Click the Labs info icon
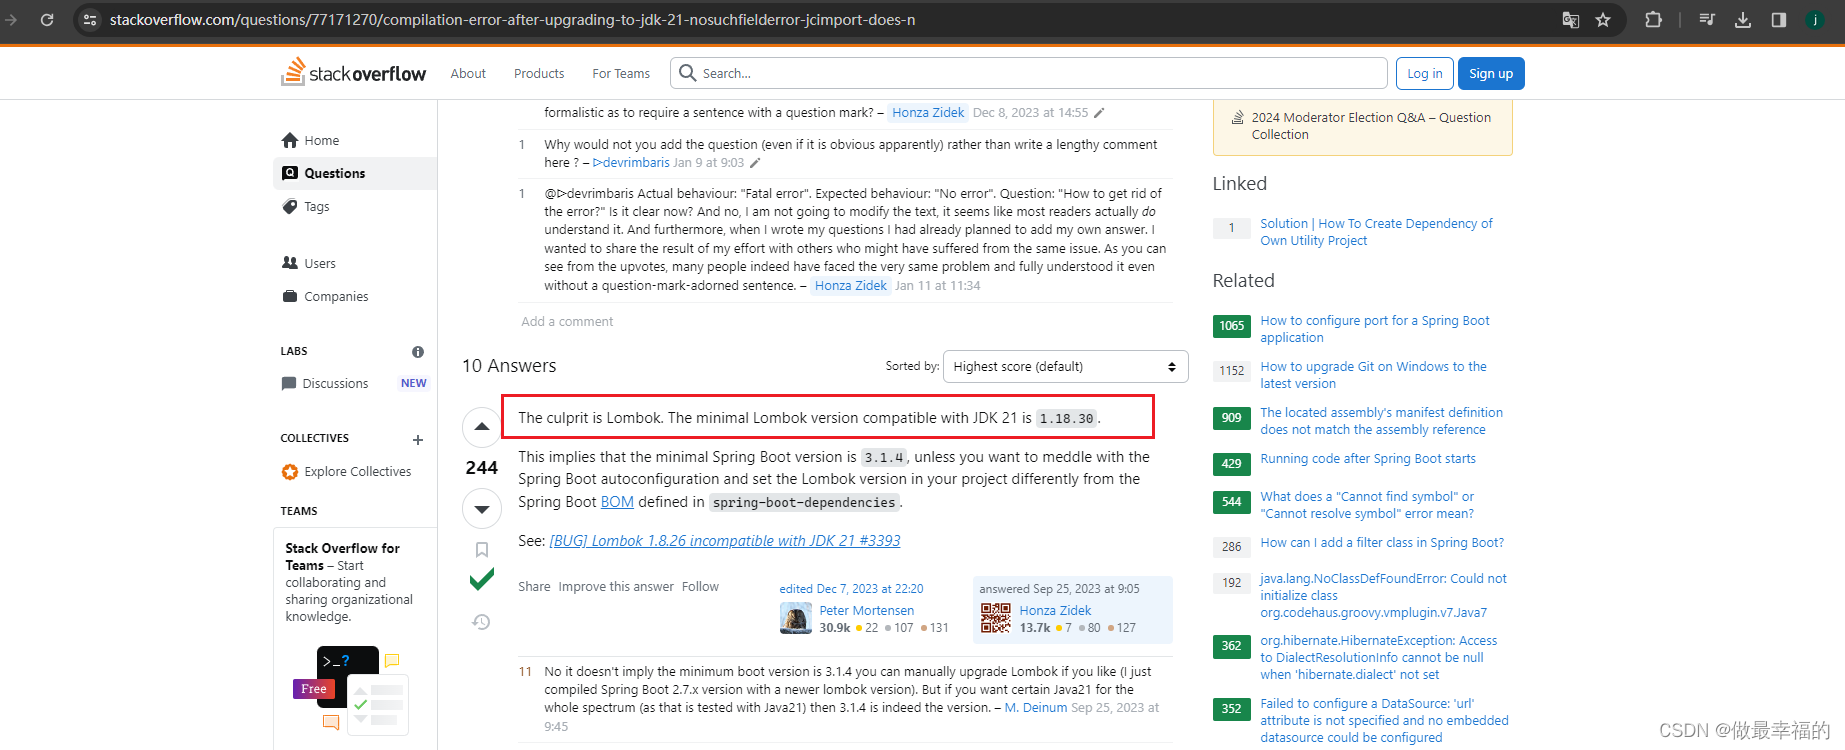Viewport: 1845px width, 750px height. click(x=418, y=352)
